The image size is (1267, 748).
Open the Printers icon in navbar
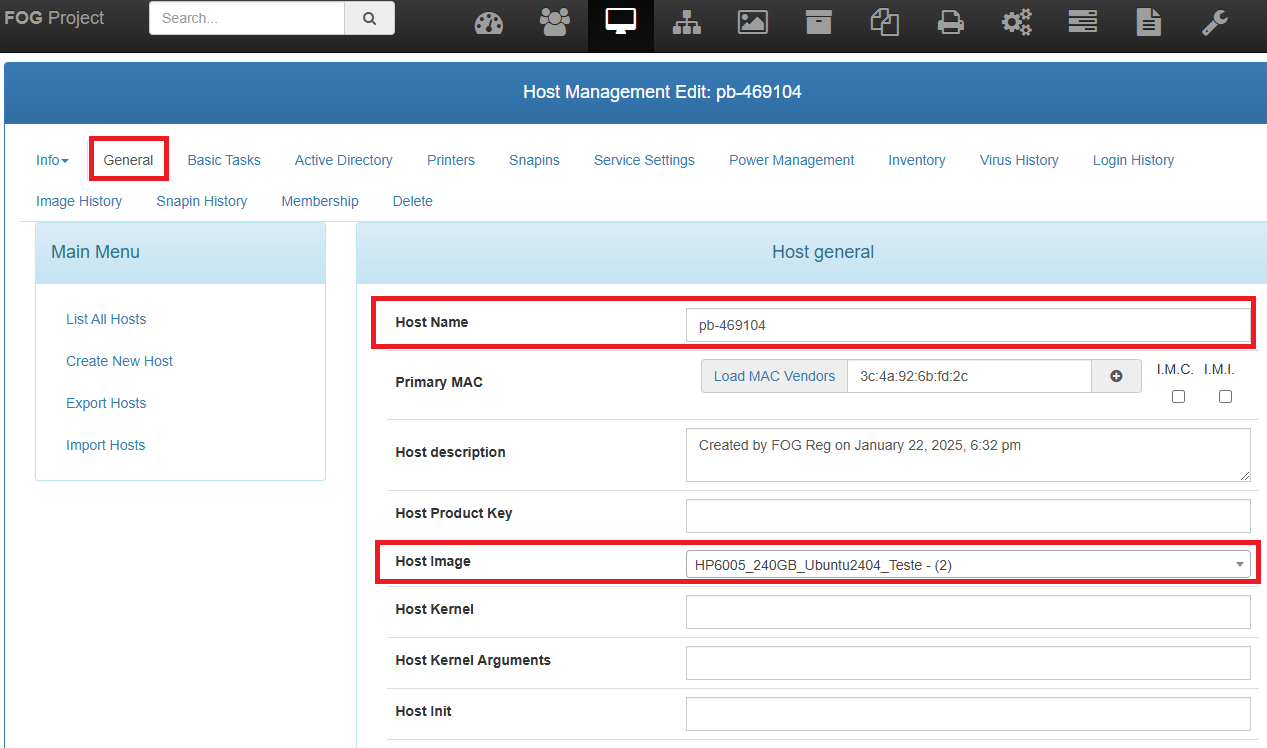click(951, 23)
